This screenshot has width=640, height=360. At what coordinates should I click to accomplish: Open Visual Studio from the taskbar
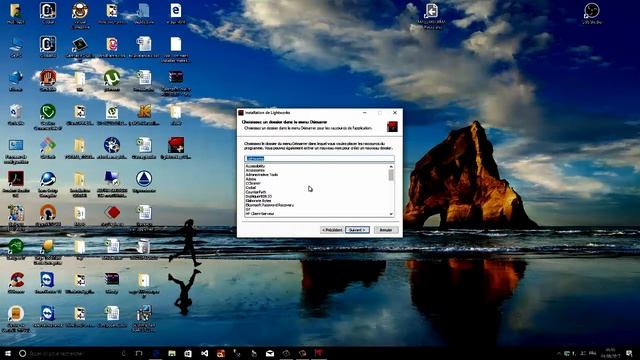click(204, 353)
